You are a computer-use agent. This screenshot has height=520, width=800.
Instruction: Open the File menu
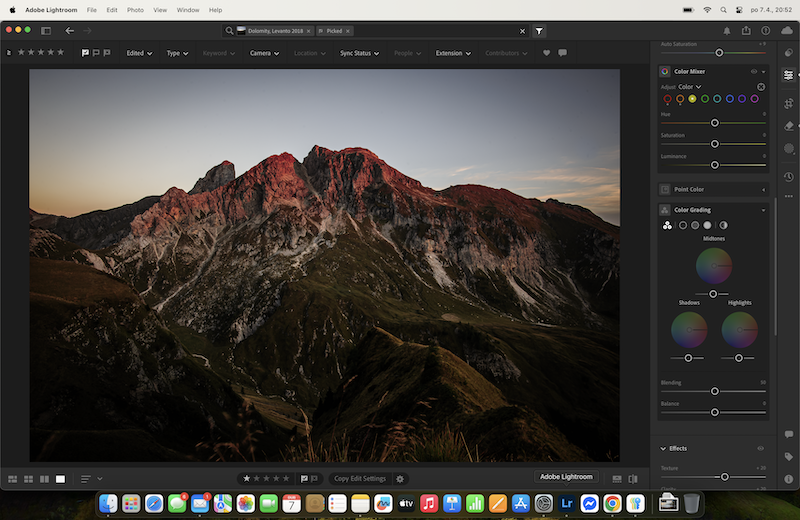pyautogui.click(x=91, y=10)
